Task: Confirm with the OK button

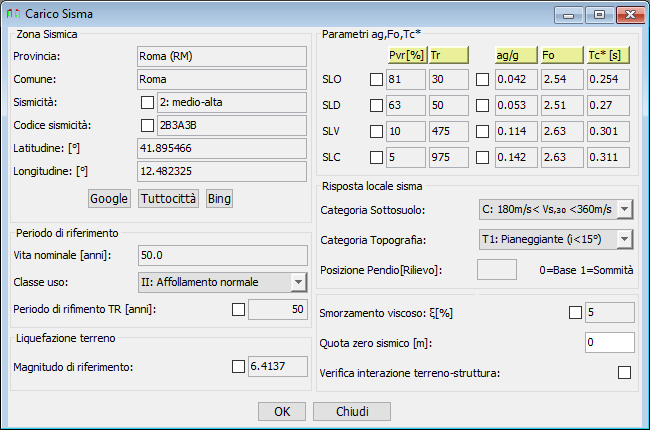Action: 282,411
